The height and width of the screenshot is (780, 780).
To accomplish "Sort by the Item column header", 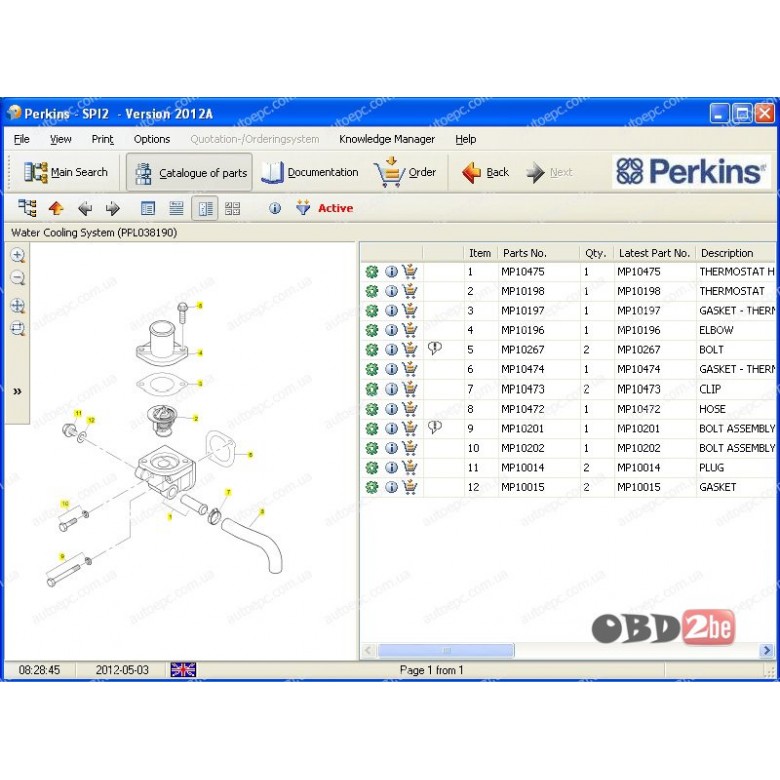I will click(x=480, y=253).
